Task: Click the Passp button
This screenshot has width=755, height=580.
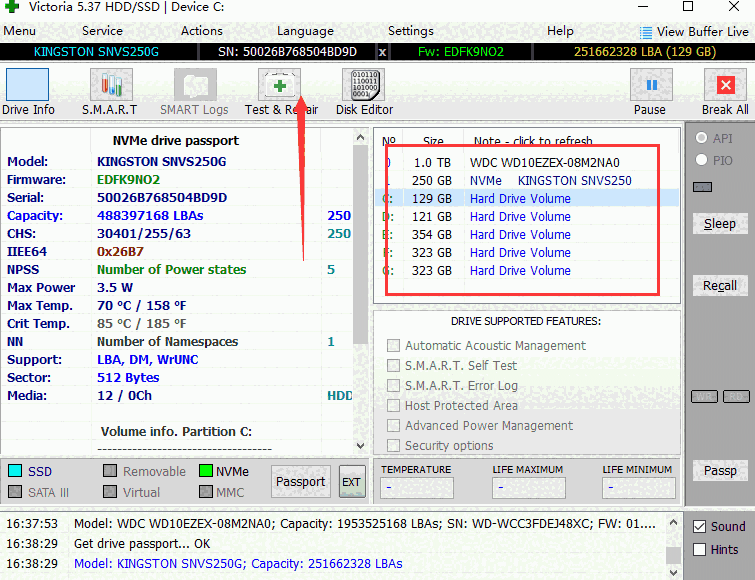Action: point(720,470)
